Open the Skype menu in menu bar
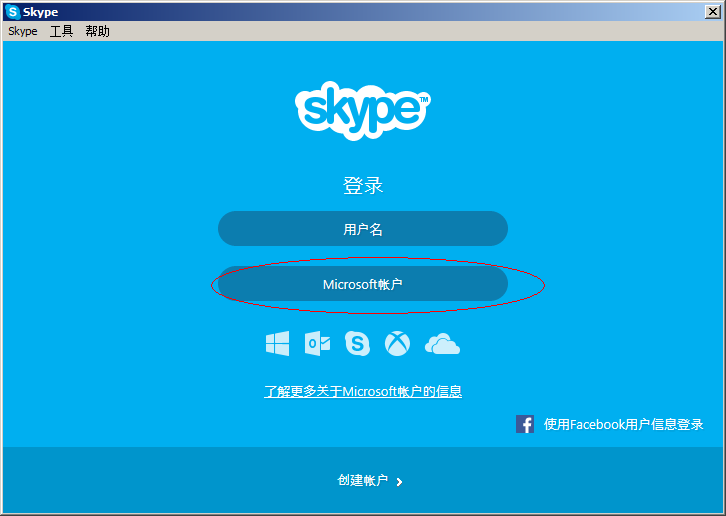Screen dimensions: 726x516 coord(23,31)
